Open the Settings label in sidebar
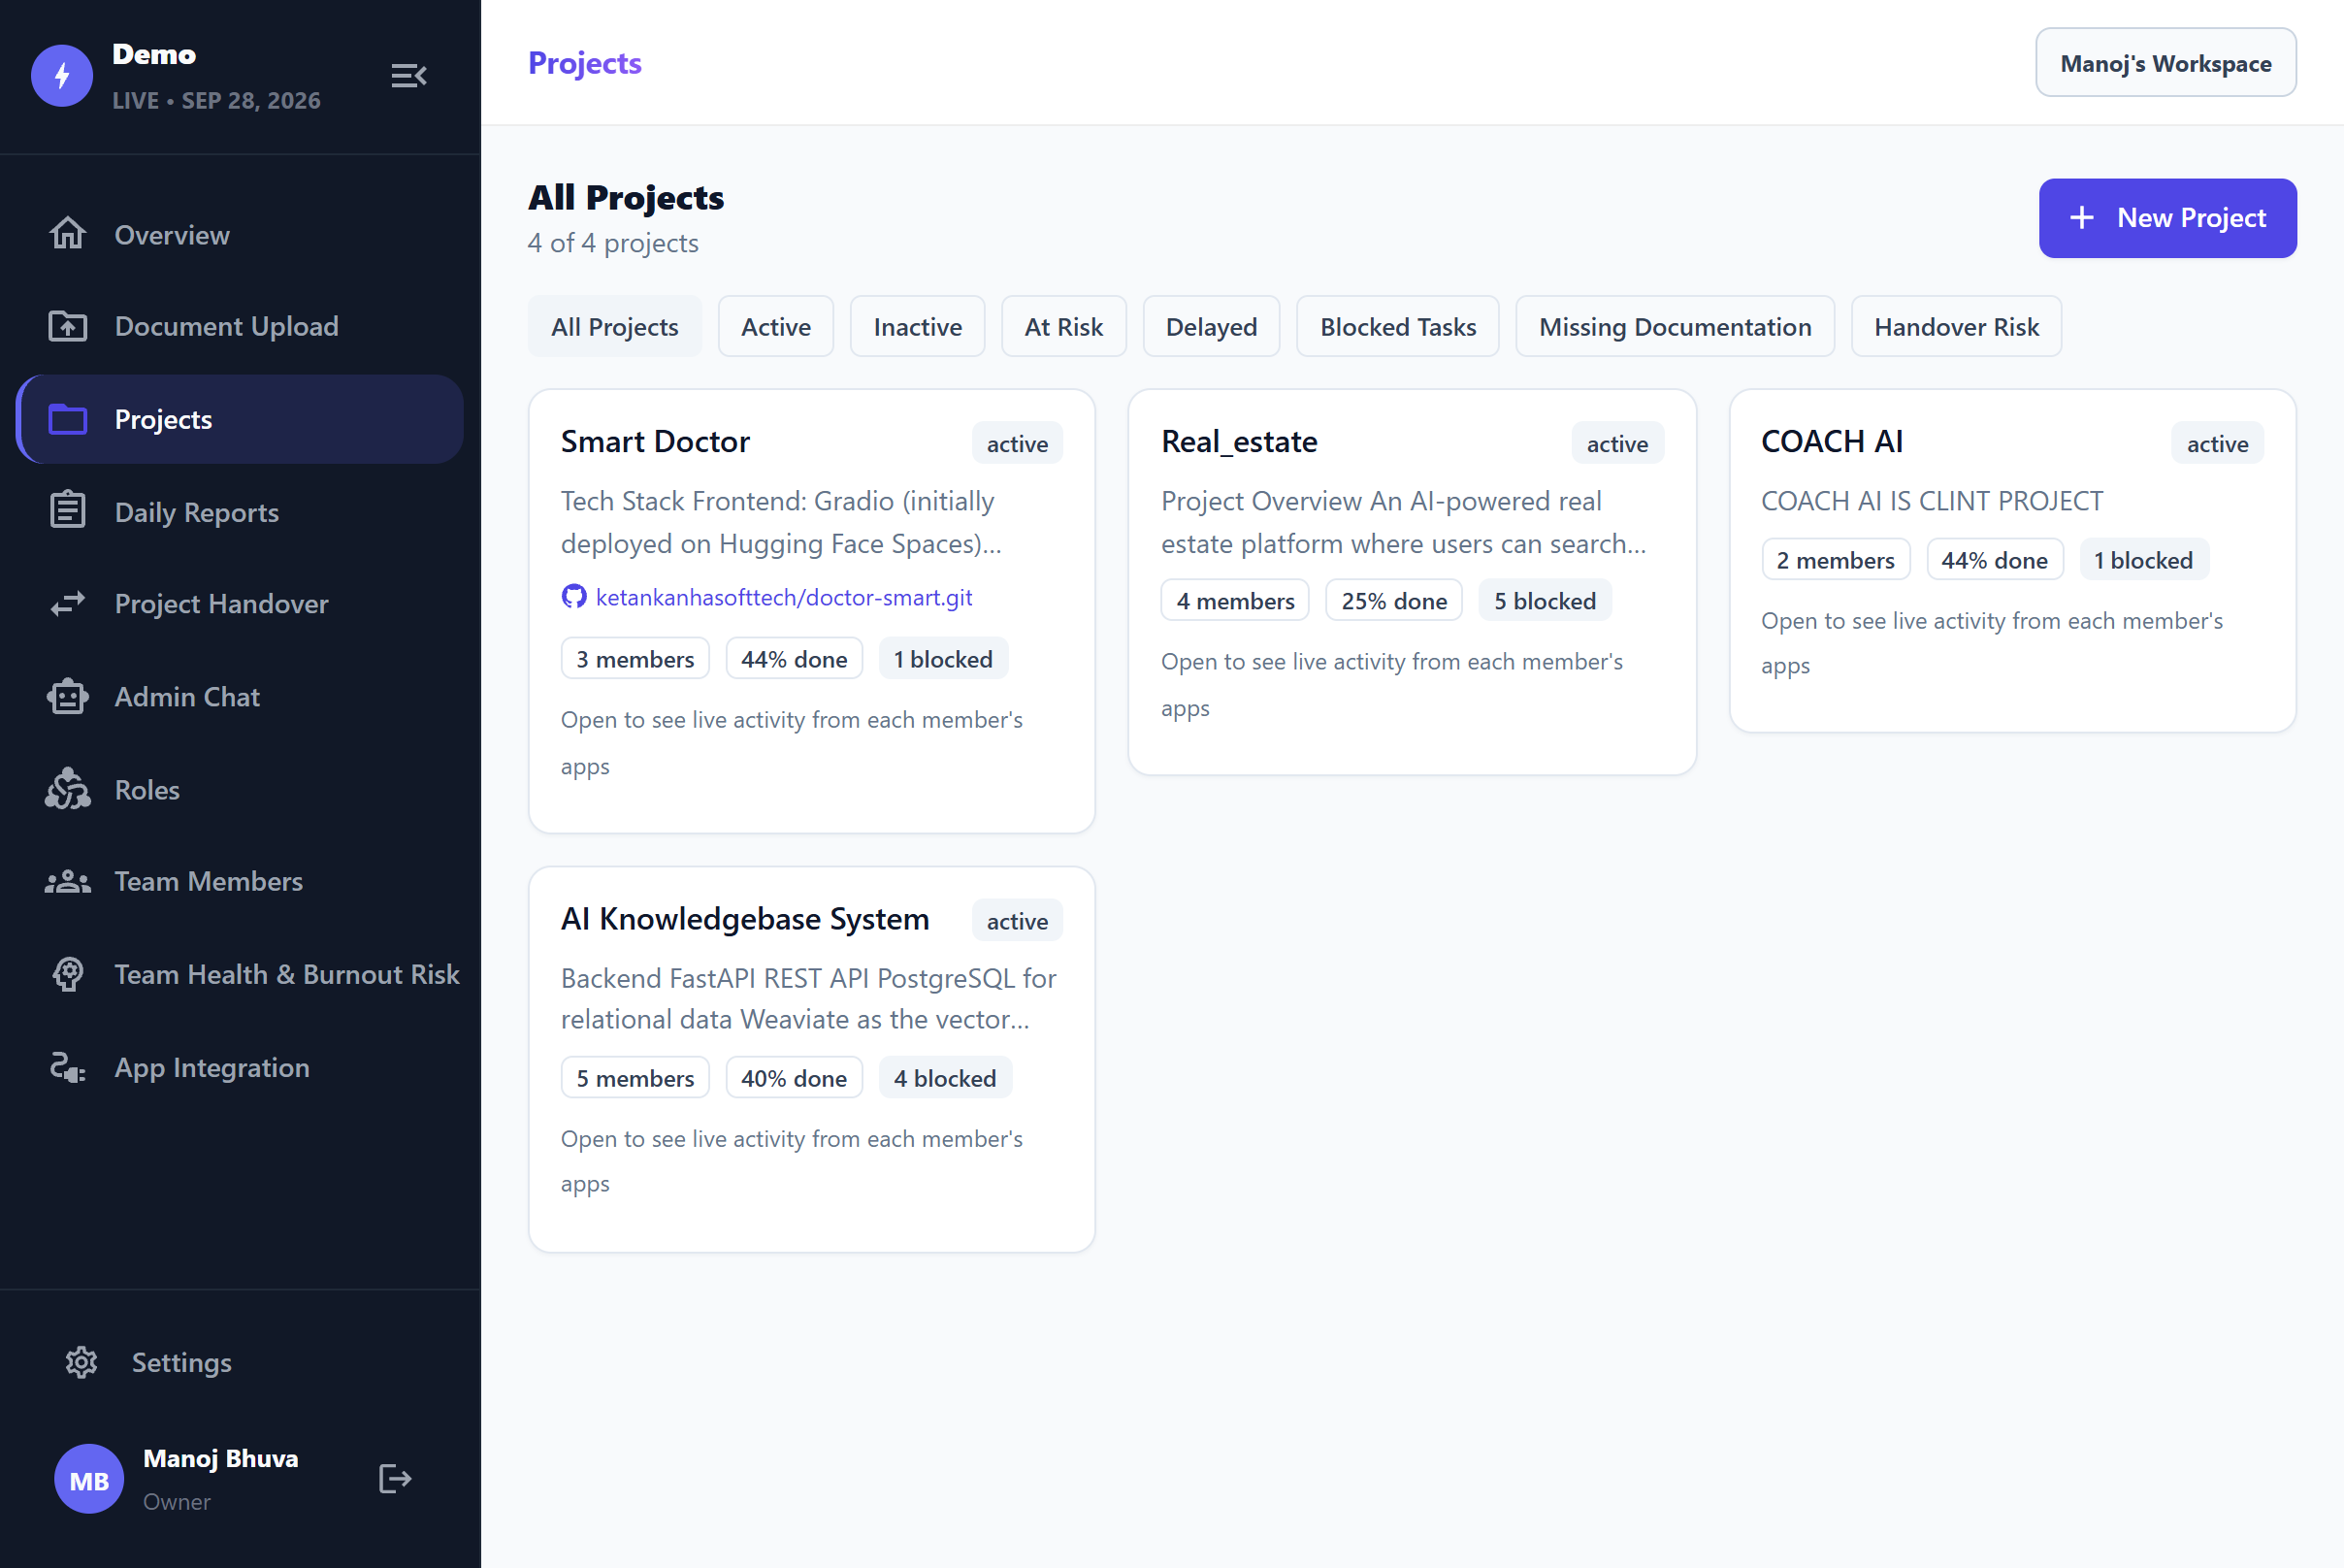This screenshot has height=1568, width=2344. 182,1362
